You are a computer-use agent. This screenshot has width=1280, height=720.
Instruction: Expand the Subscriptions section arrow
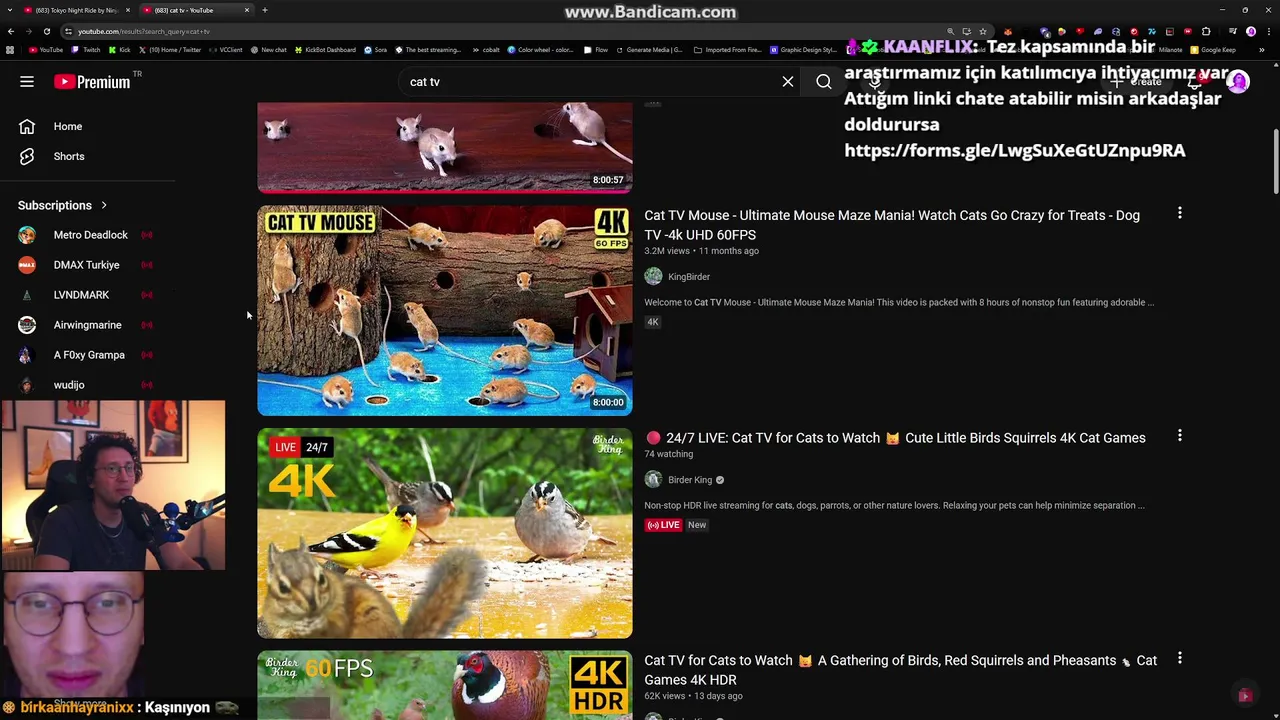click(104, 206)
